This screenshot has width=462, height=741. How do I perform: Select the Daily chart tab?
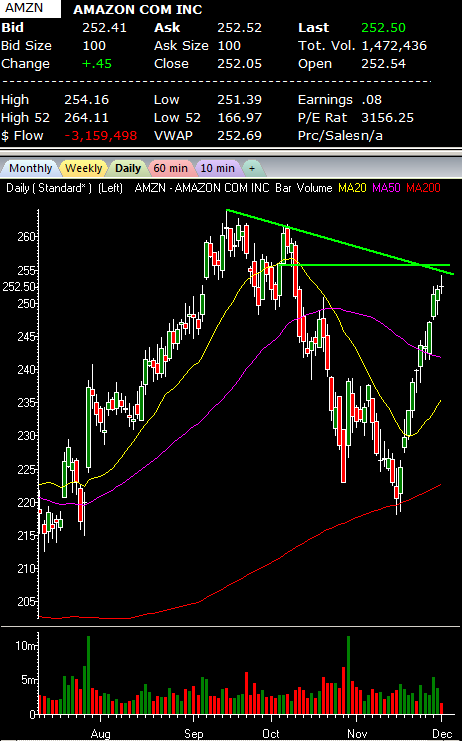click(128, 168)
